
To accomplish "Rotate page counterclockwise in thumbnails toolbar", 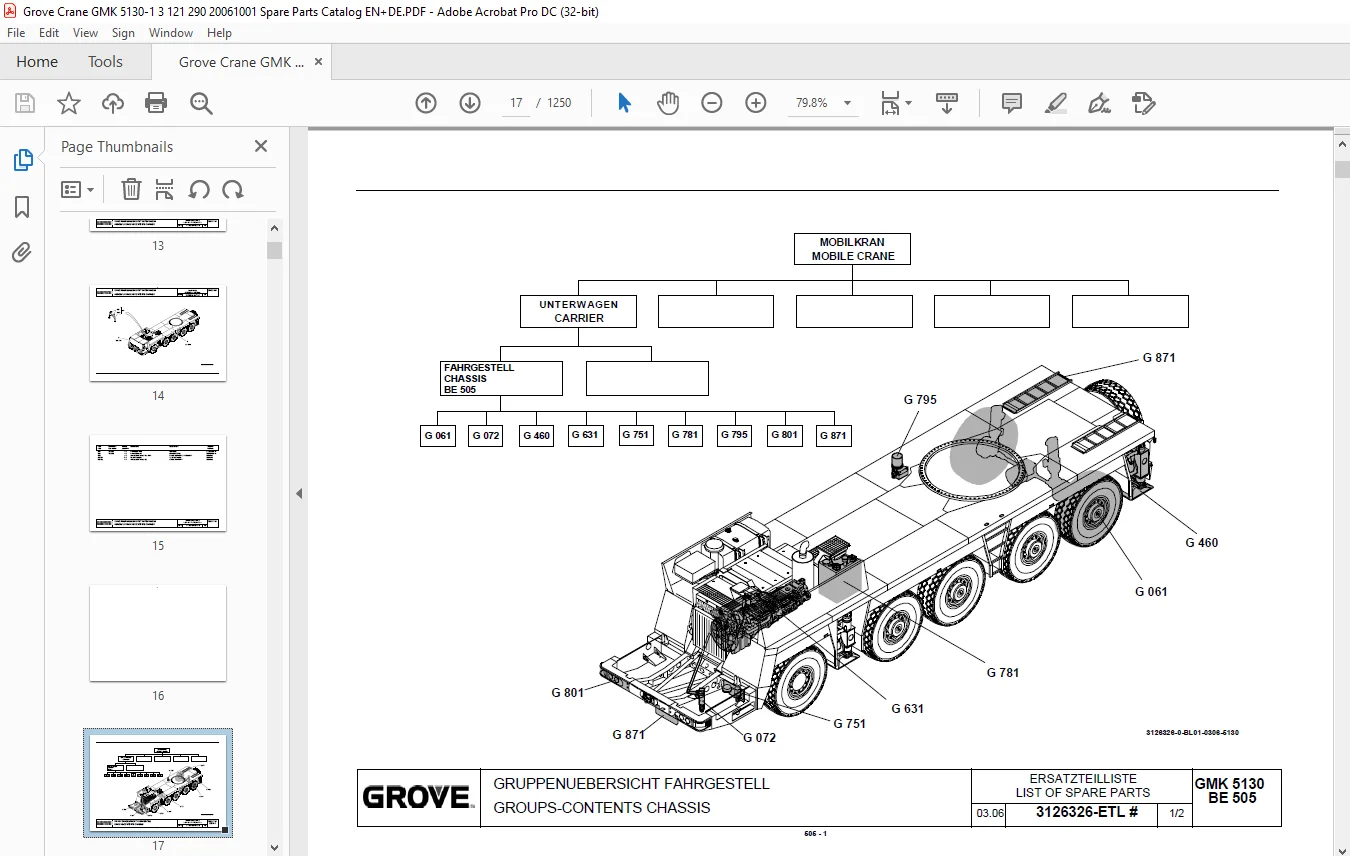I will (199, 189).
